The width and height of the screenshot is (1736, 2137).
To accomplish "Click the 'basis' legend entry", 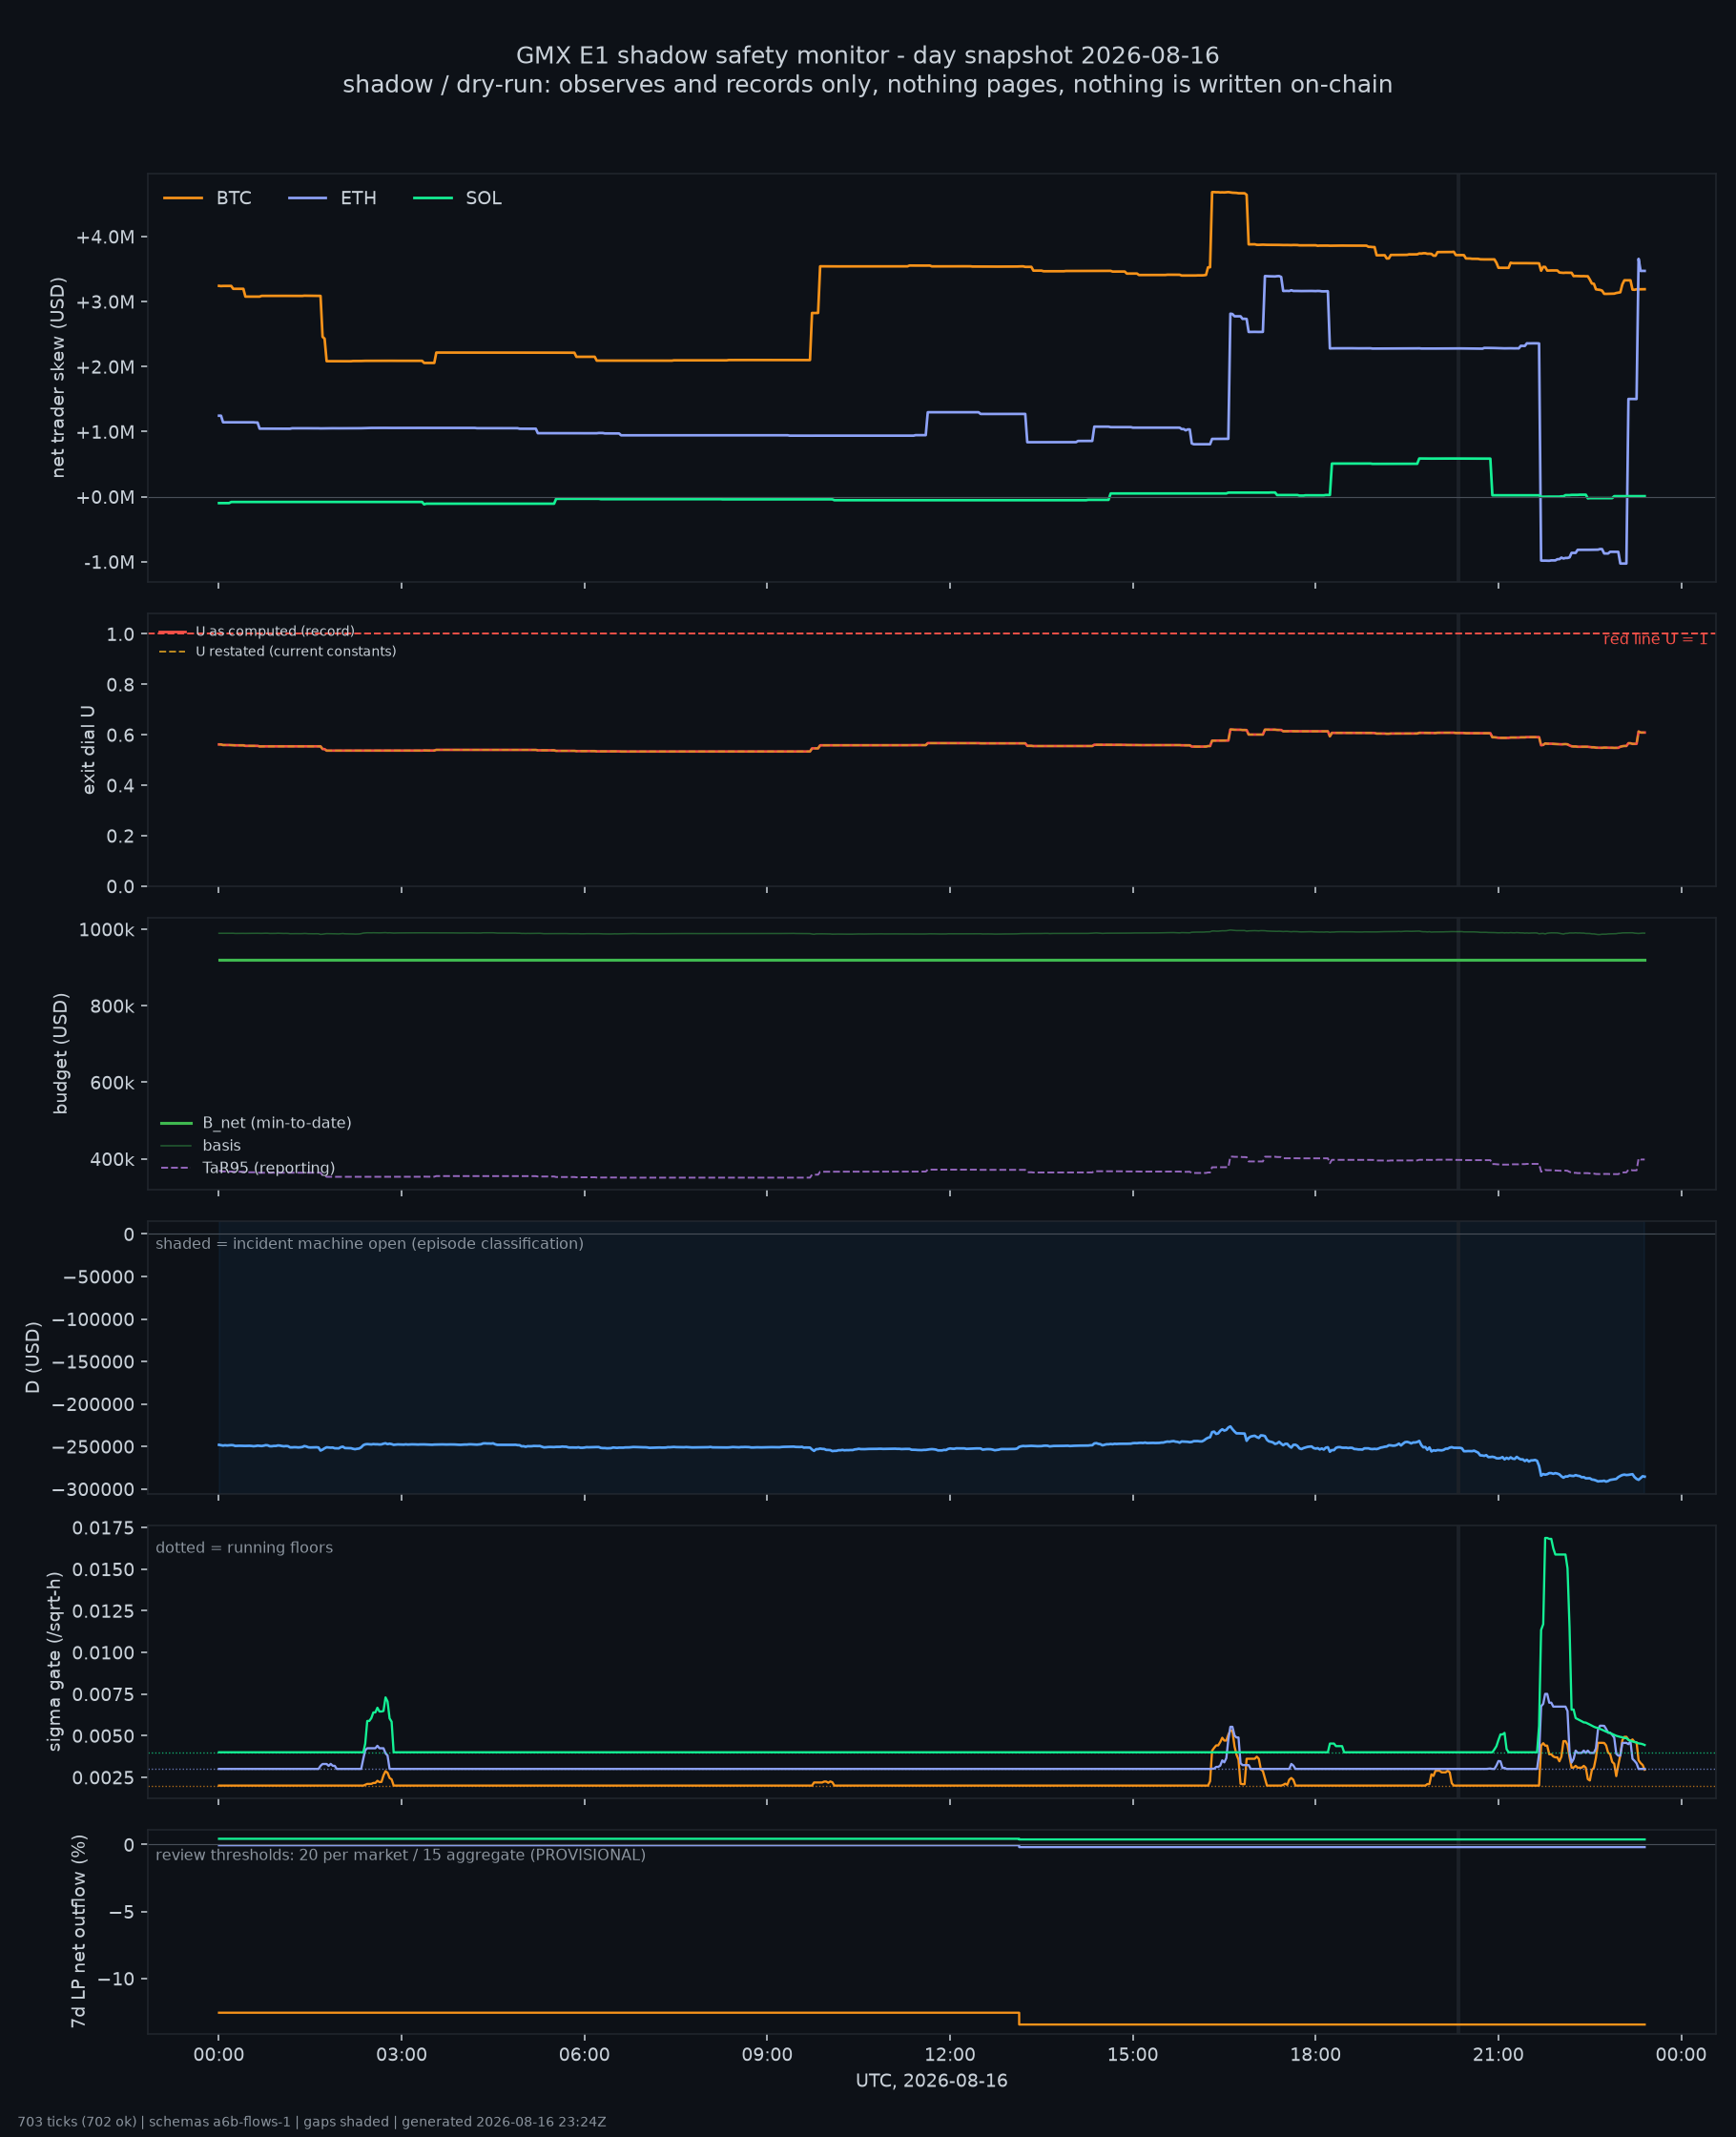I will (201, 1145).
